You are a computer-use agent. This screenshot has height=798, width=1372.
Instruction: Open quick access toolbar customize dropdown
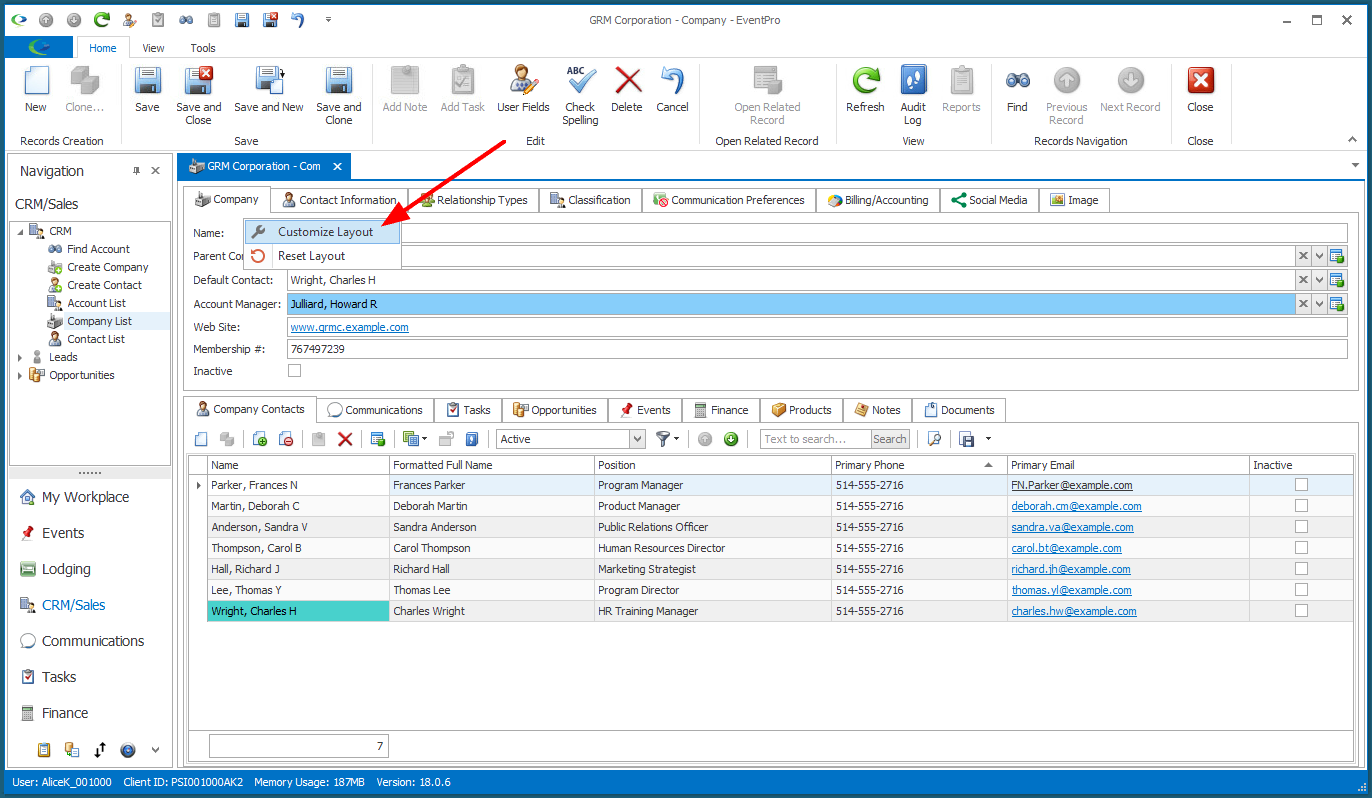(328, 19)
